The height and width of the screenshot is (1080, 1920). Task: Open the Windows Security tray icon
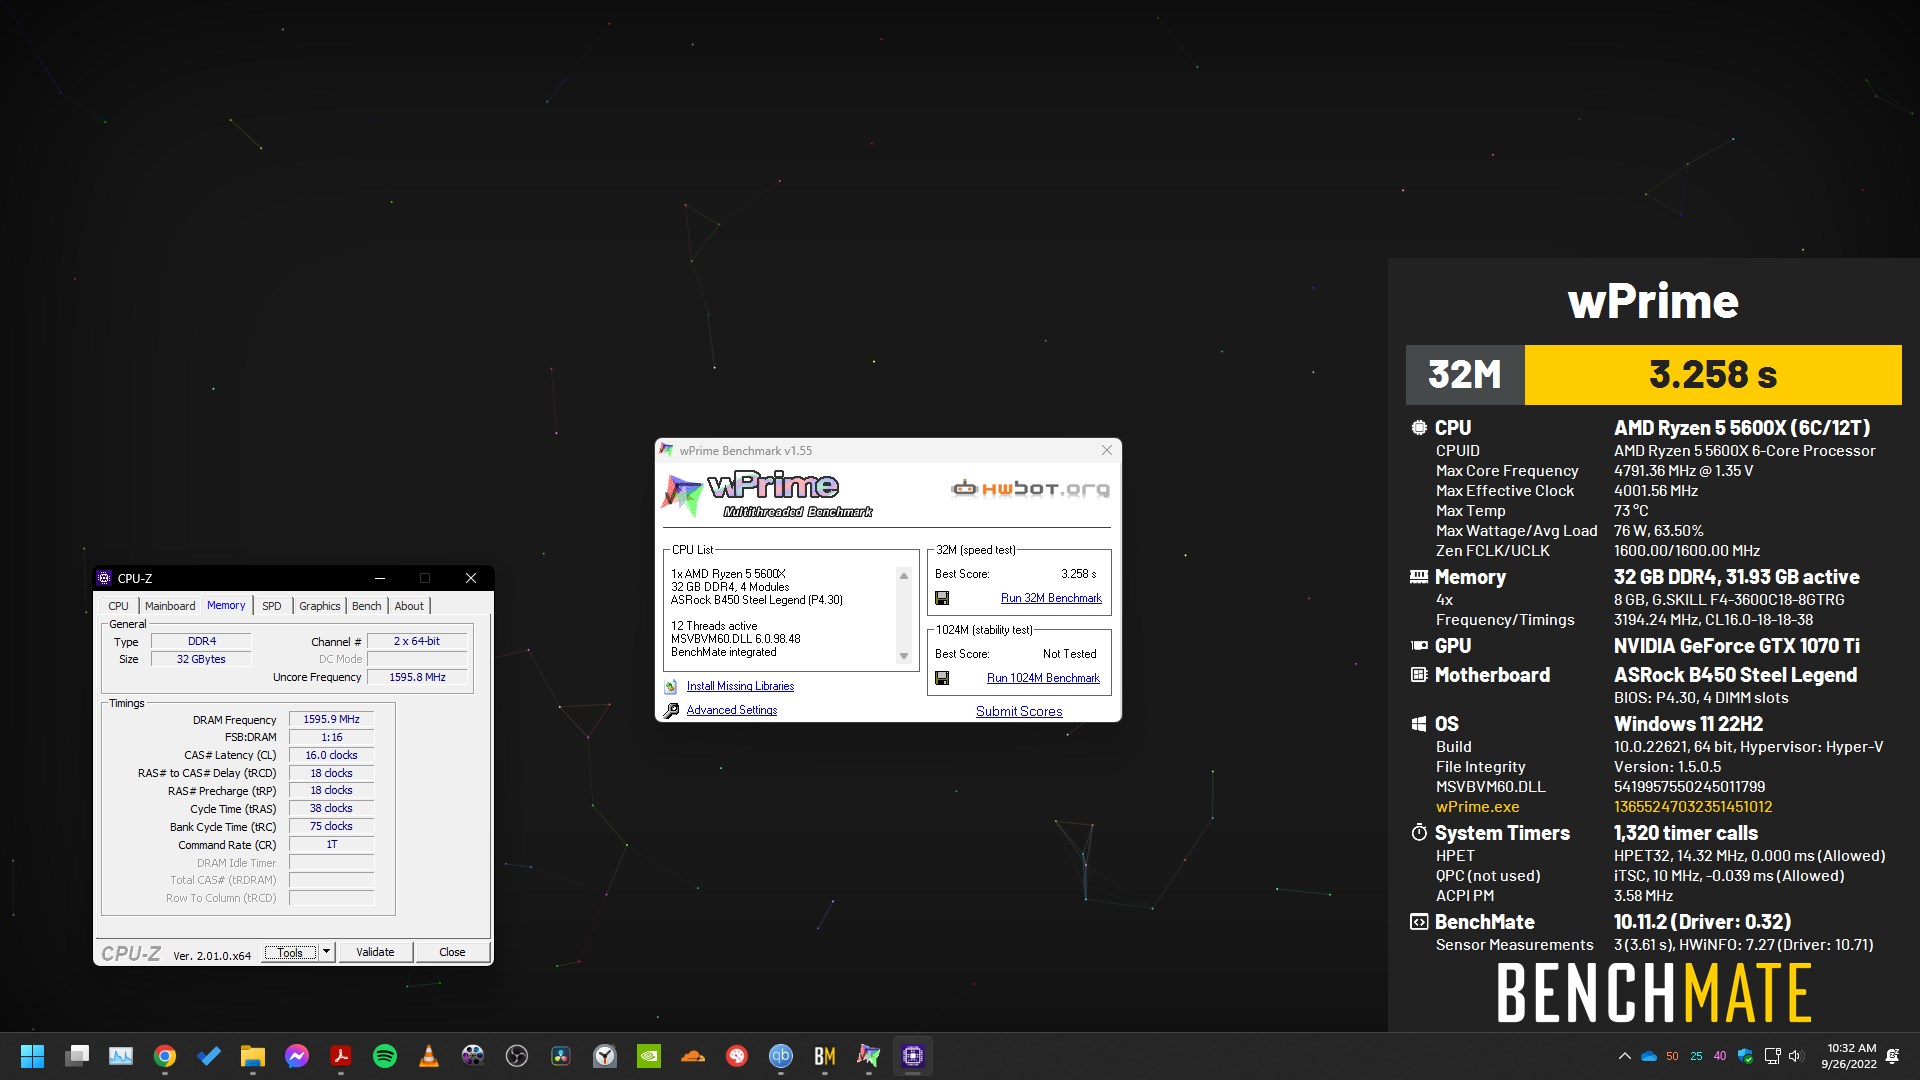[1746, 1056]
